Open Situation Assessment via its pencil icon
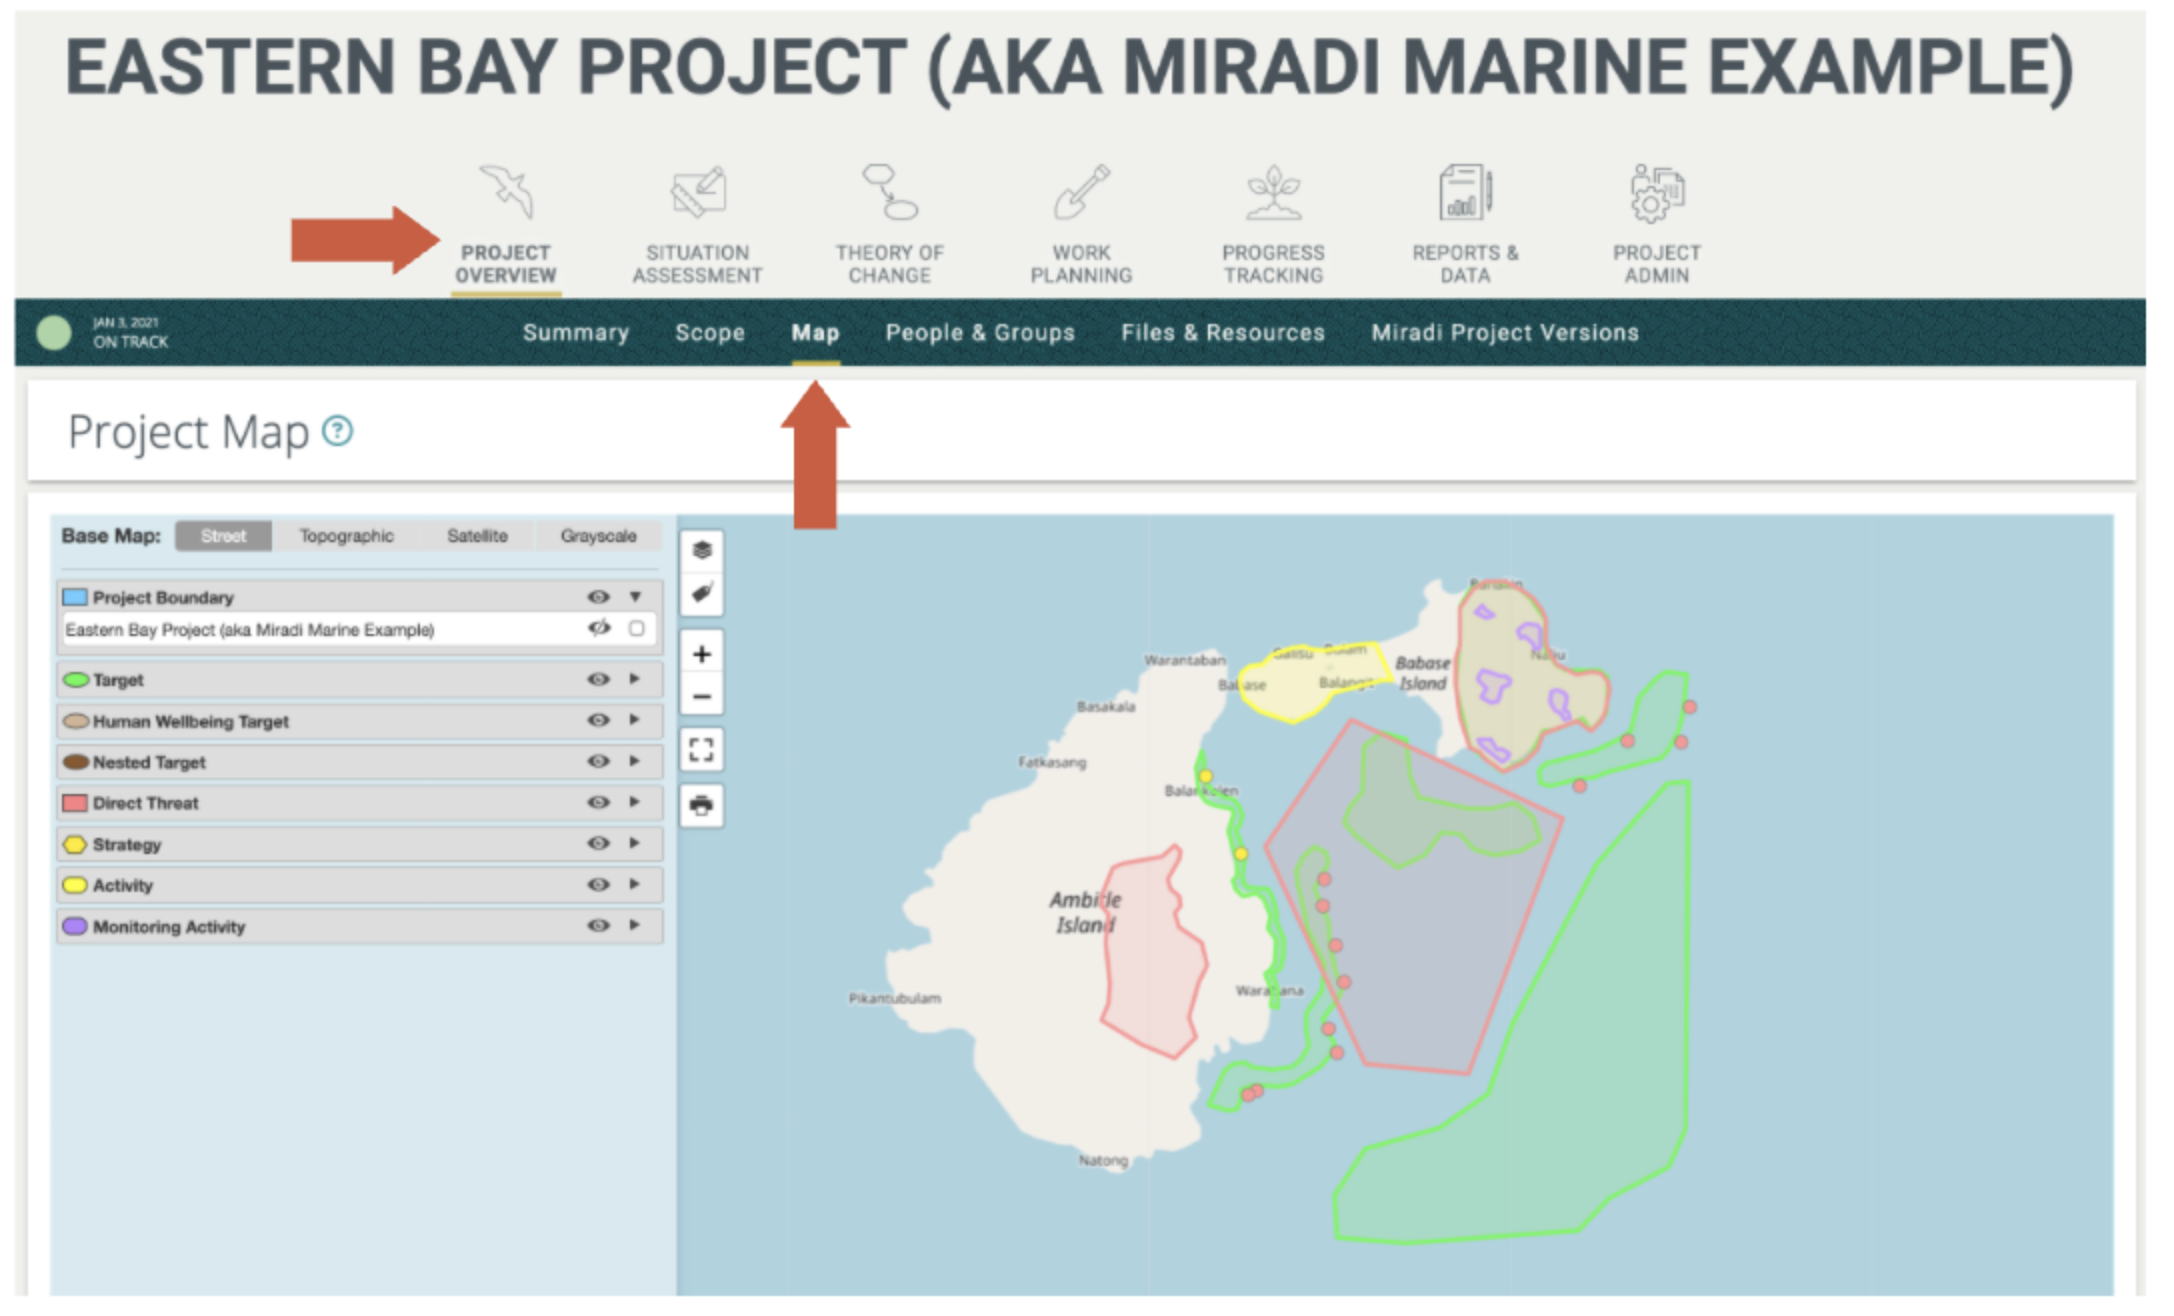The width and height of the screenshot is (2174, 1316). [697, 191]
